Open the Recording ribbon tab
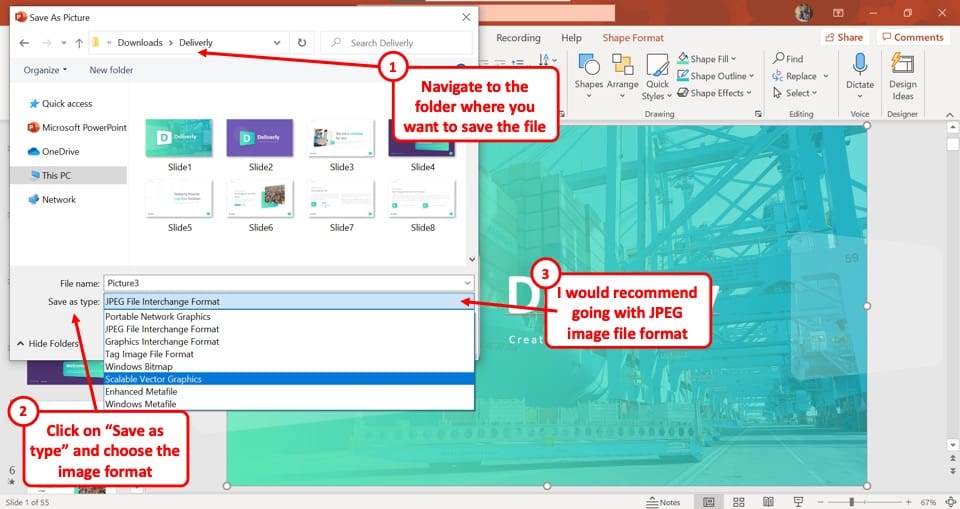 pos(518,38)
